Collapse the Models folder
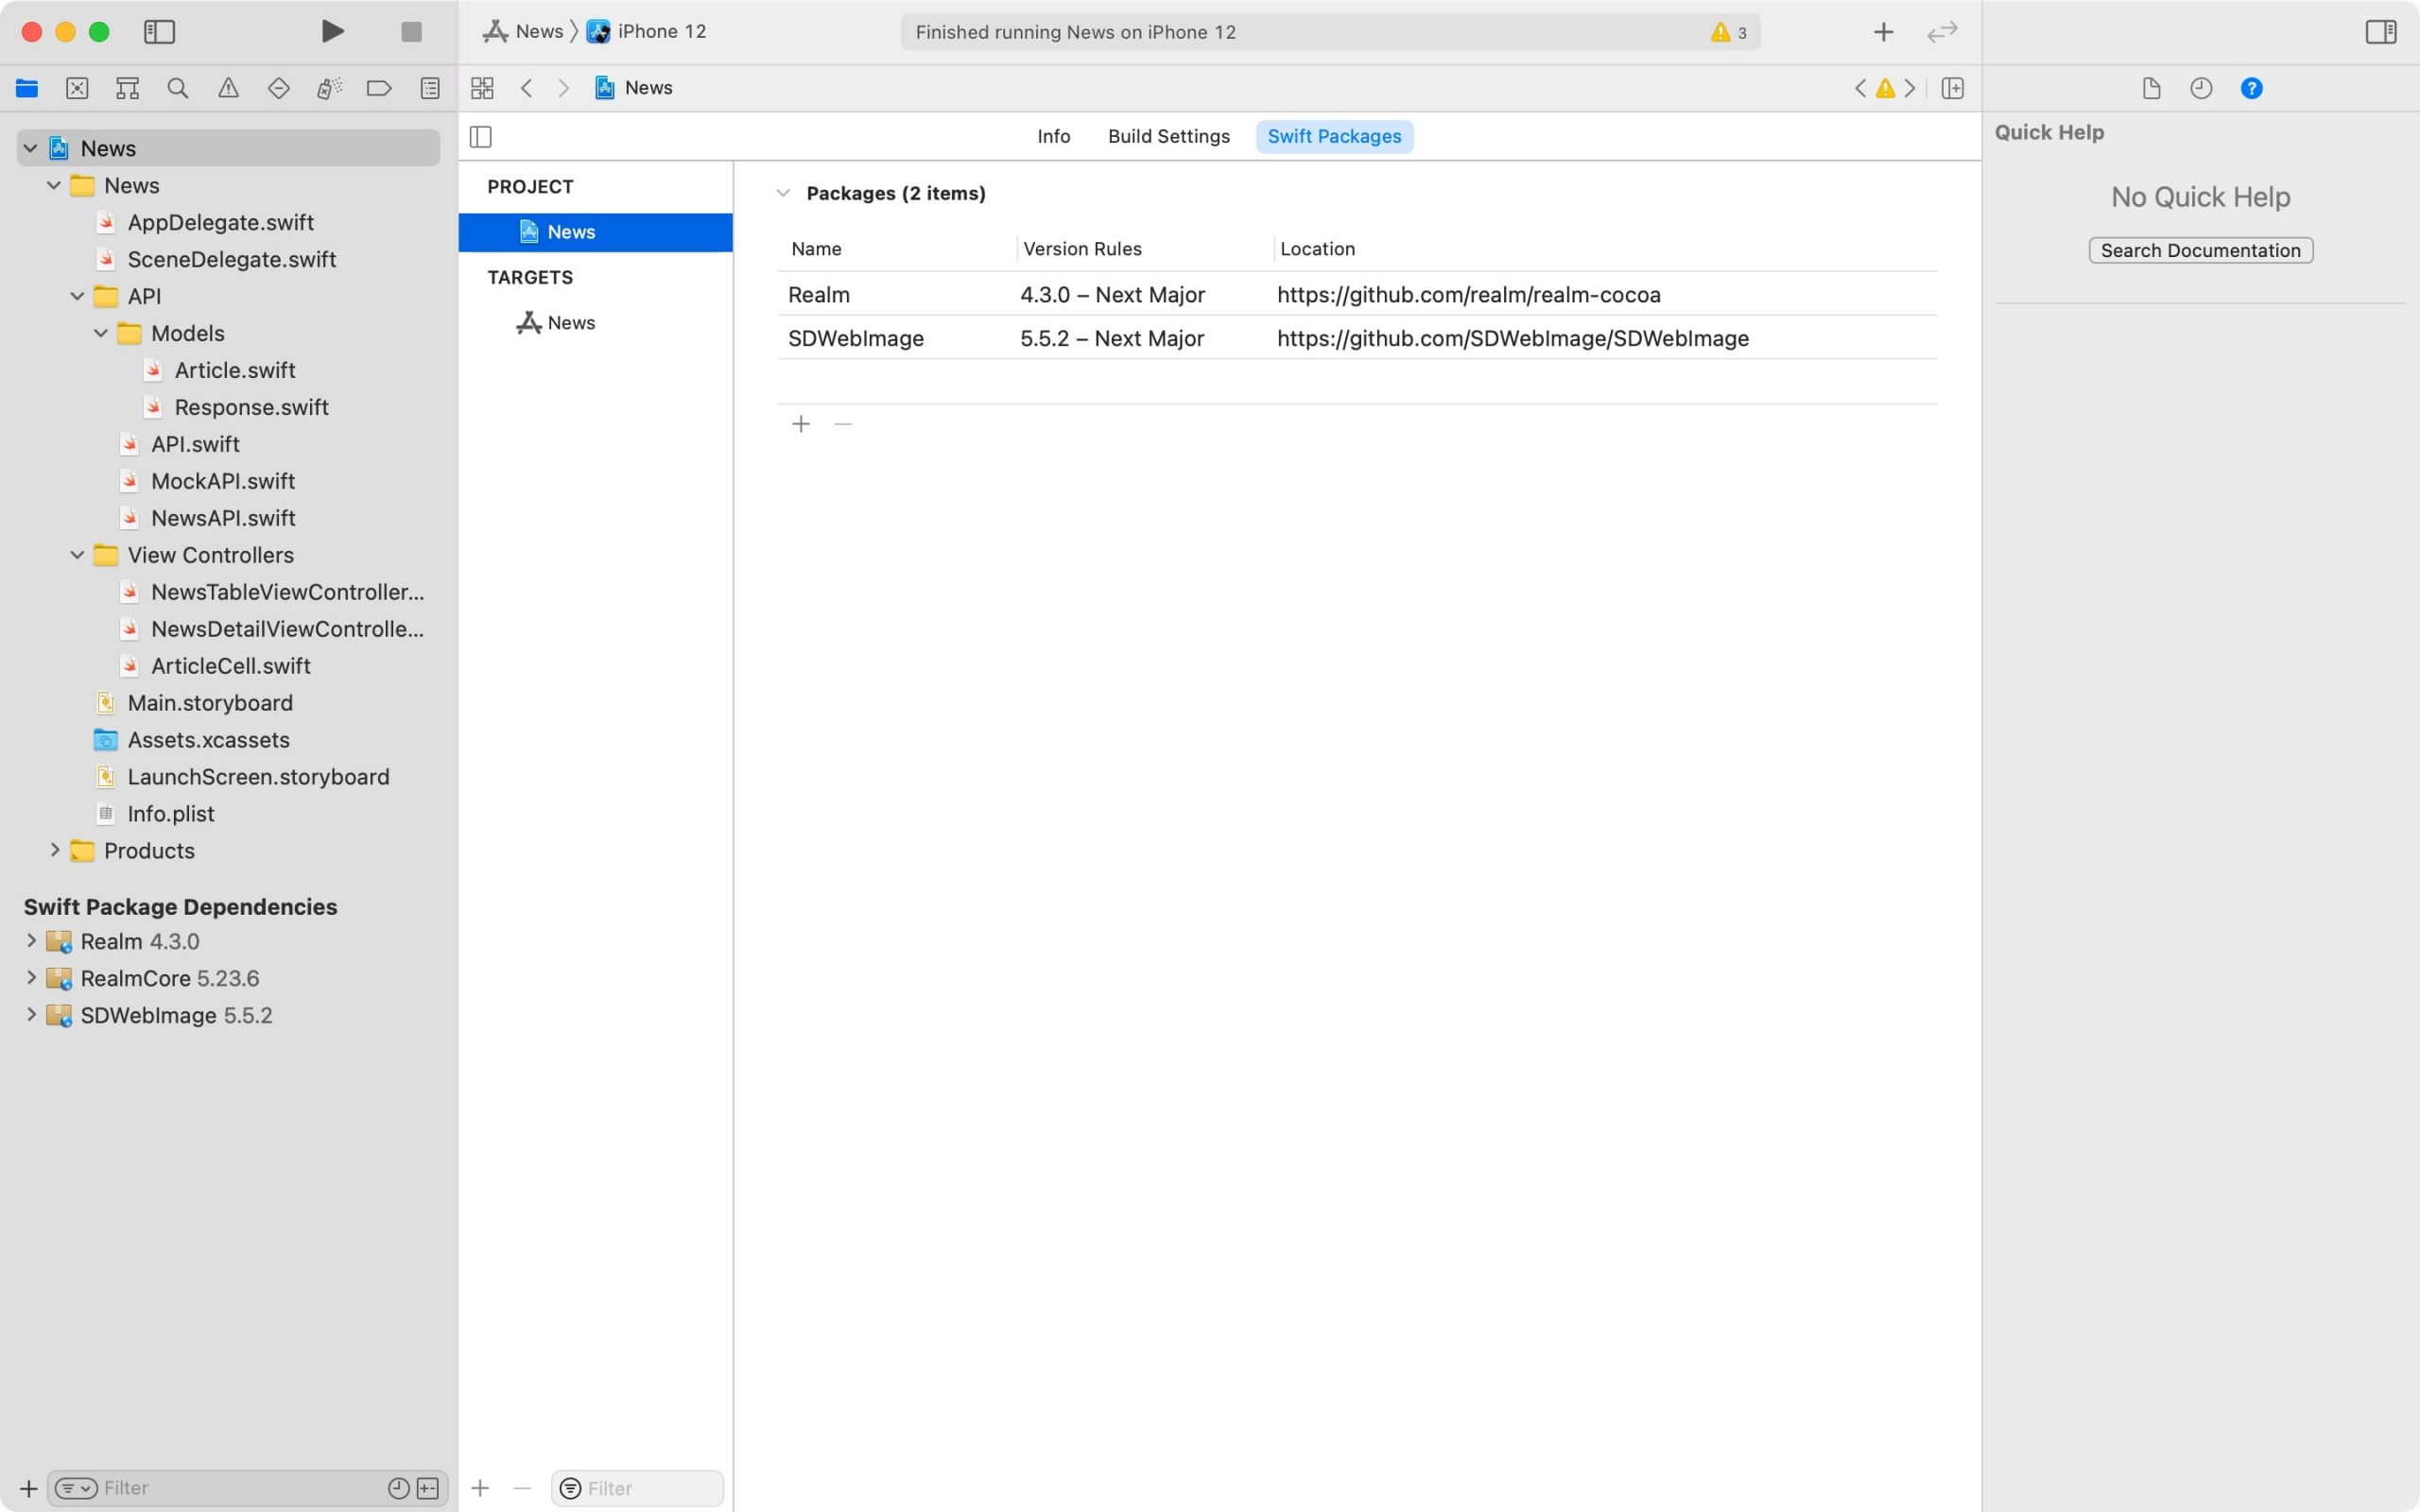The width and height of the screenshot is (2420, 1512). pos(101,333)
